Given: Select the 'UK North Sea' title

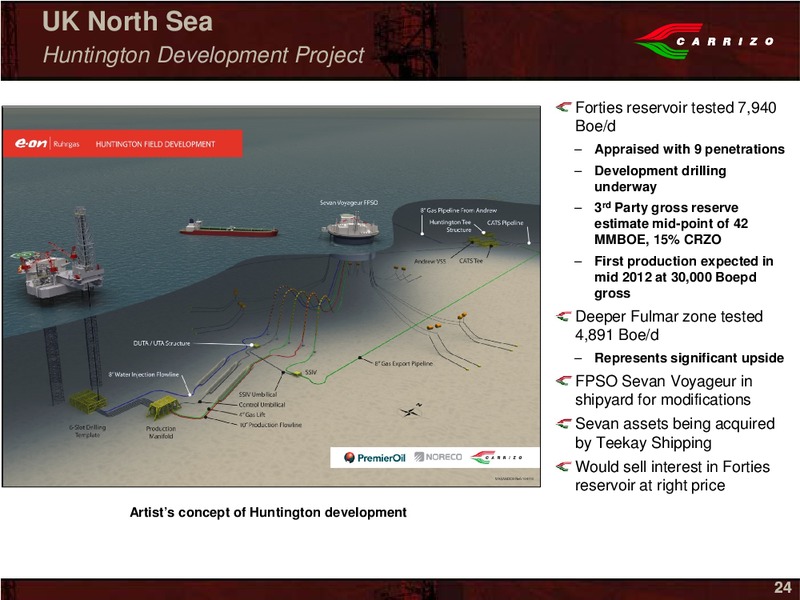Looking at the screenshot, I should pos(127,21).
